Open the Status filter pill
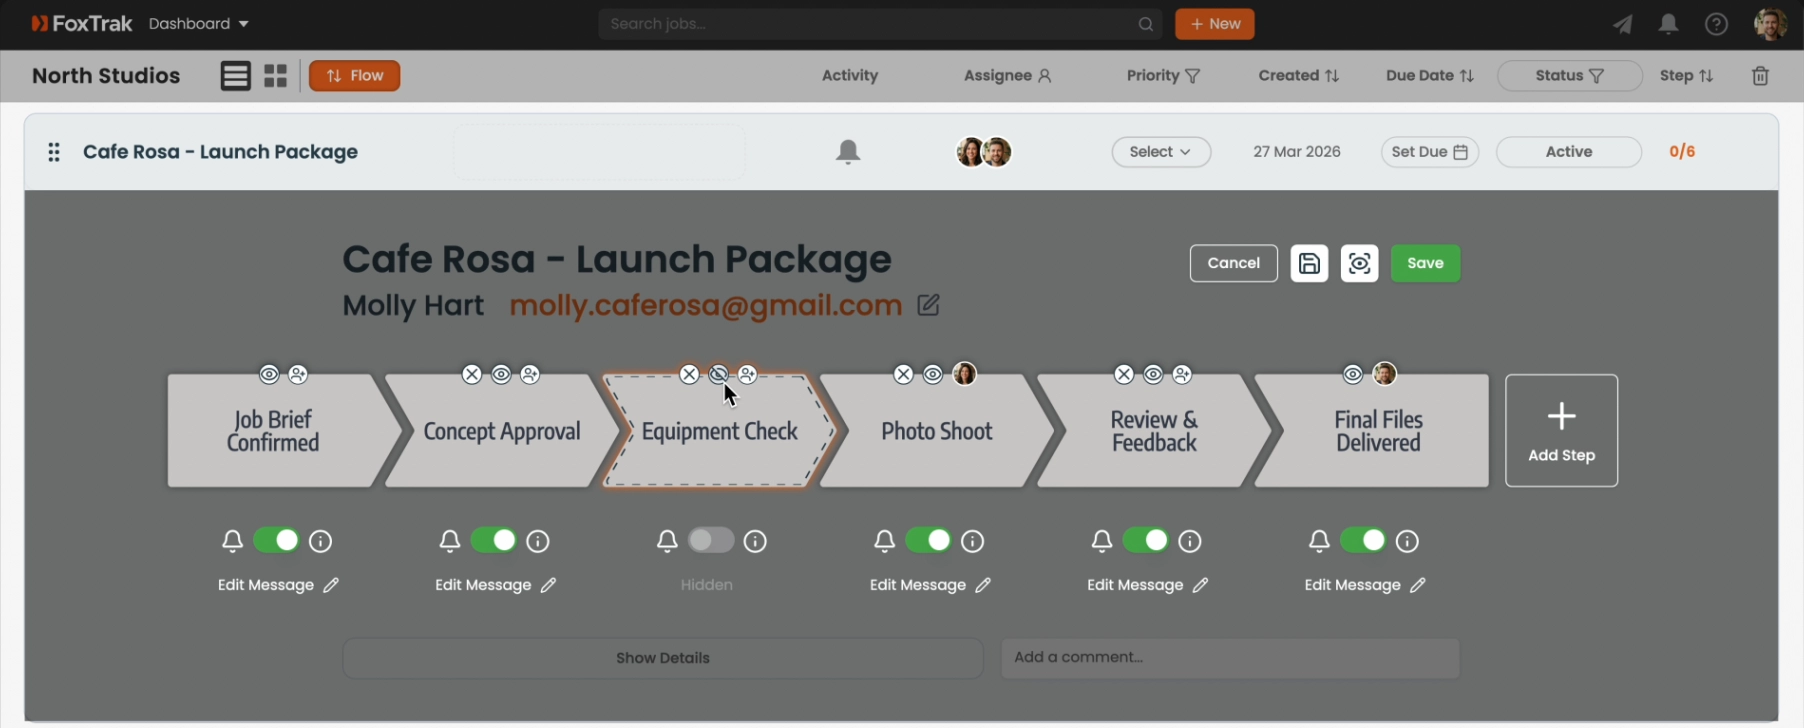Viewport: 1804px width, 728px height. (1569, 76)
